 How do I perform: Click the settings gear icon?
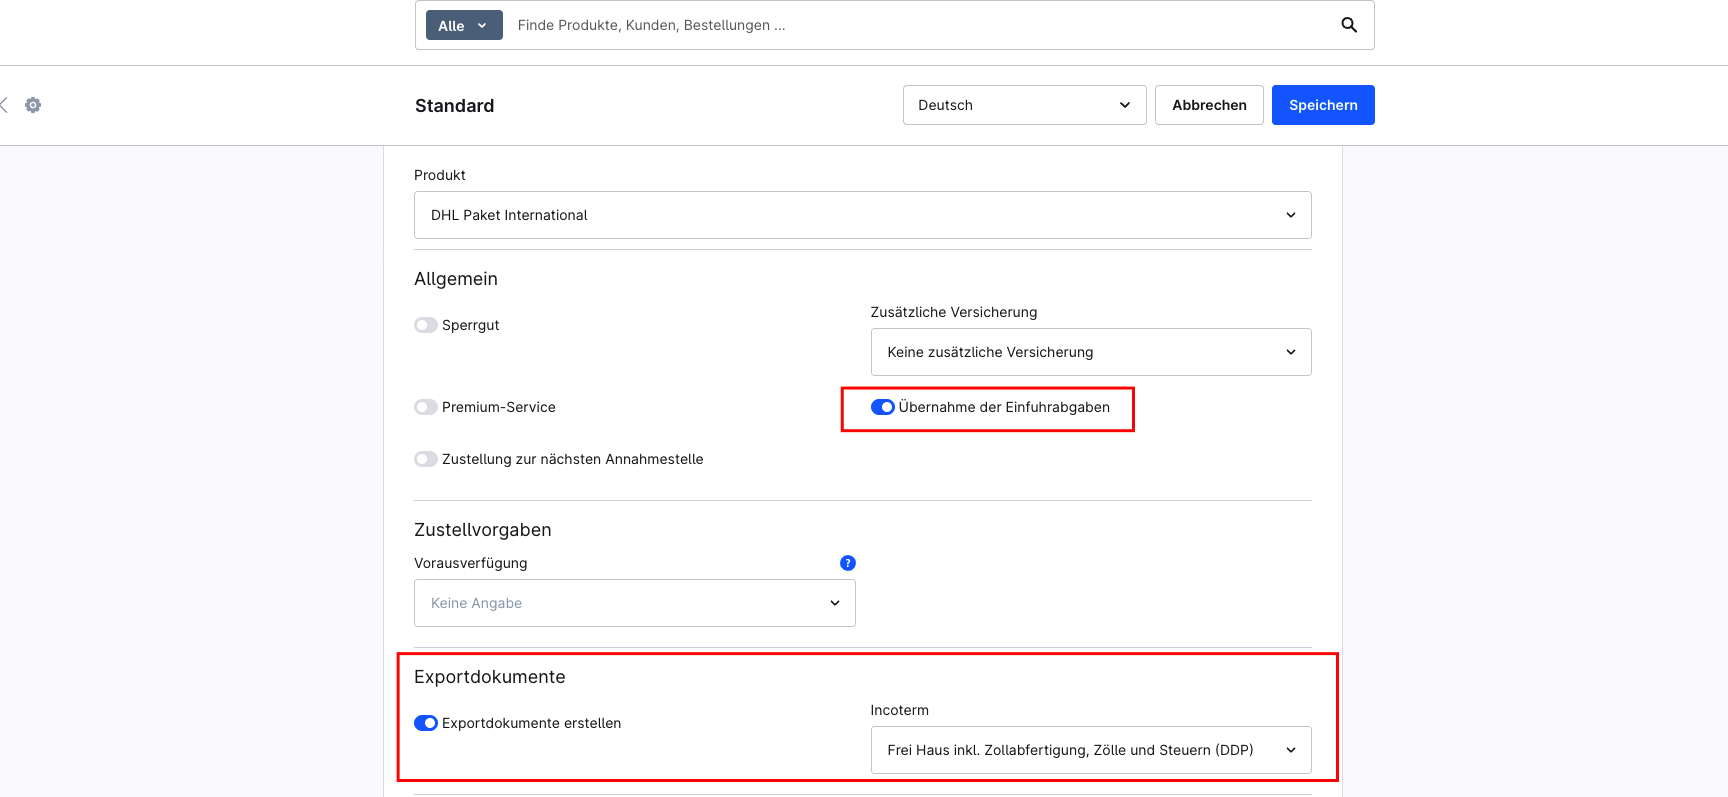pos(33,105)
